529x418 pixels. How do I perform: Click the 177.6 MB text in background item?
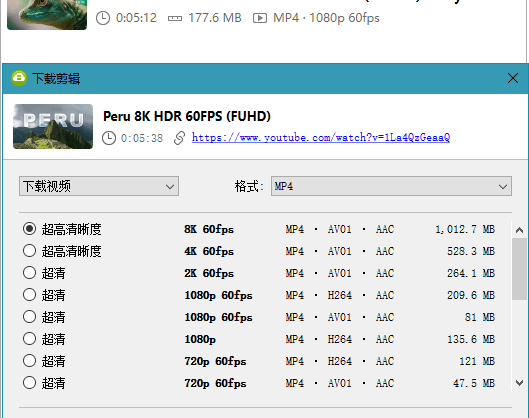click(215, 18)
